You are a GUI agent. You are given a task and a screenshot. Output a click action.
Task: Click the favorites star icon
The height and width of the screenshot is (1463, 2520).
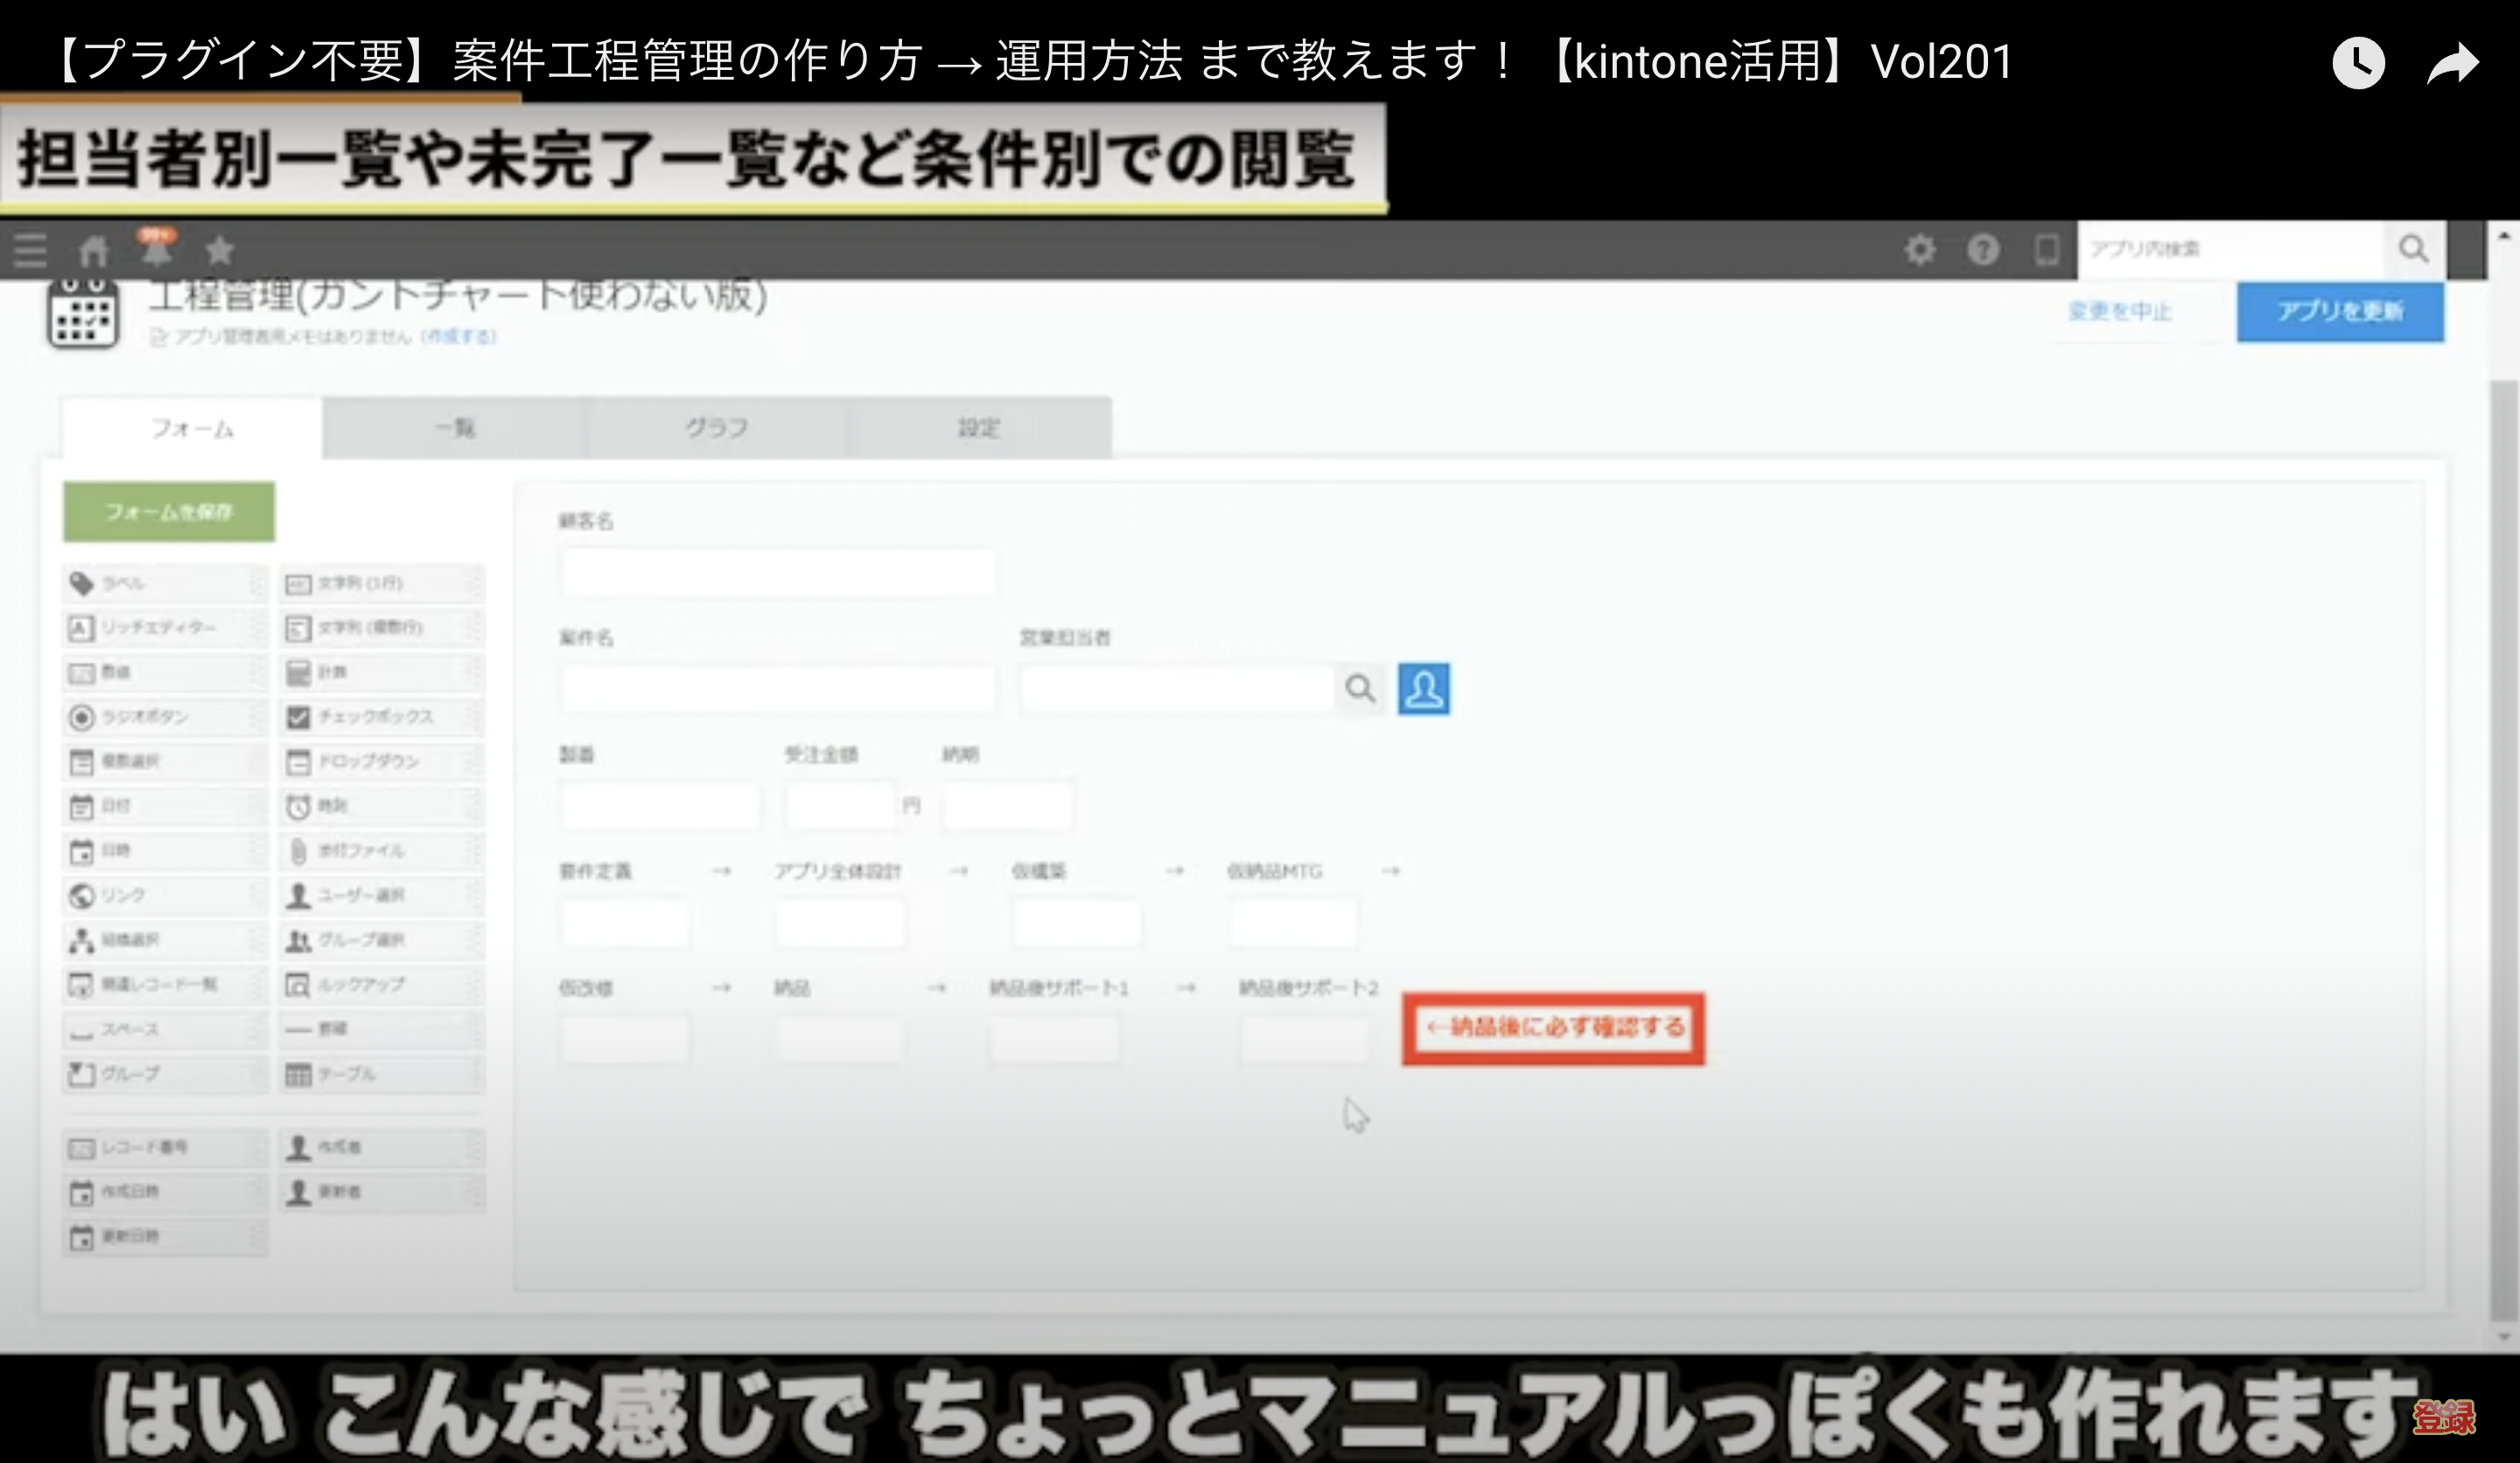(x=220, y=250)
